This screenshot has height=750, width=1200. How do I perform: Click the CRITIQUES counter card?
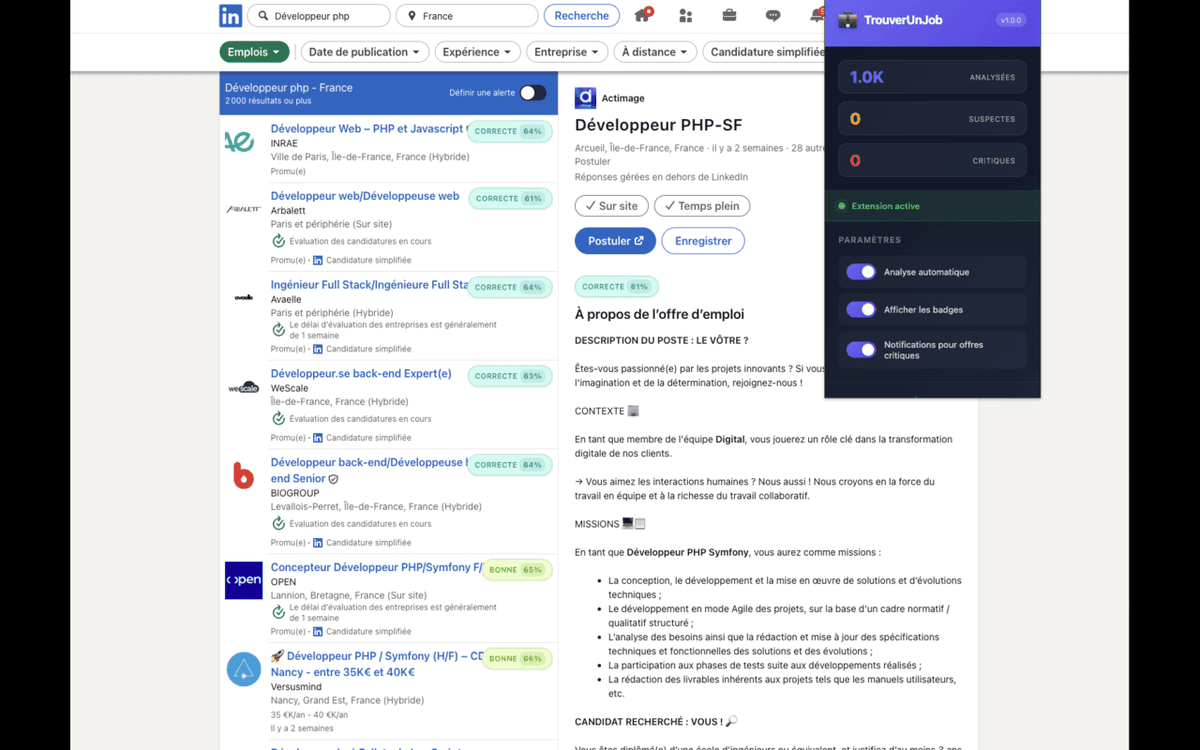[x=932, y=160]
